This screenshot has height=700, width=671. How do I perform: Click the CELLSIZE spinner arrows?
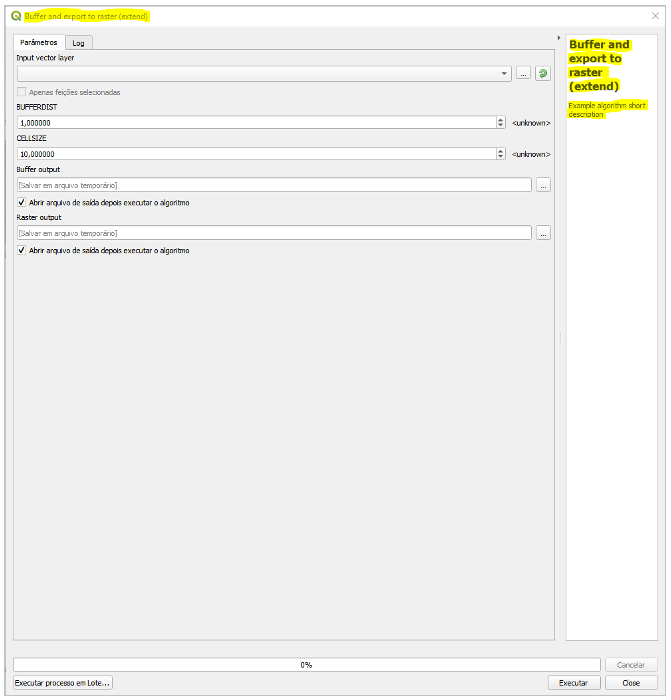[501, 154]
